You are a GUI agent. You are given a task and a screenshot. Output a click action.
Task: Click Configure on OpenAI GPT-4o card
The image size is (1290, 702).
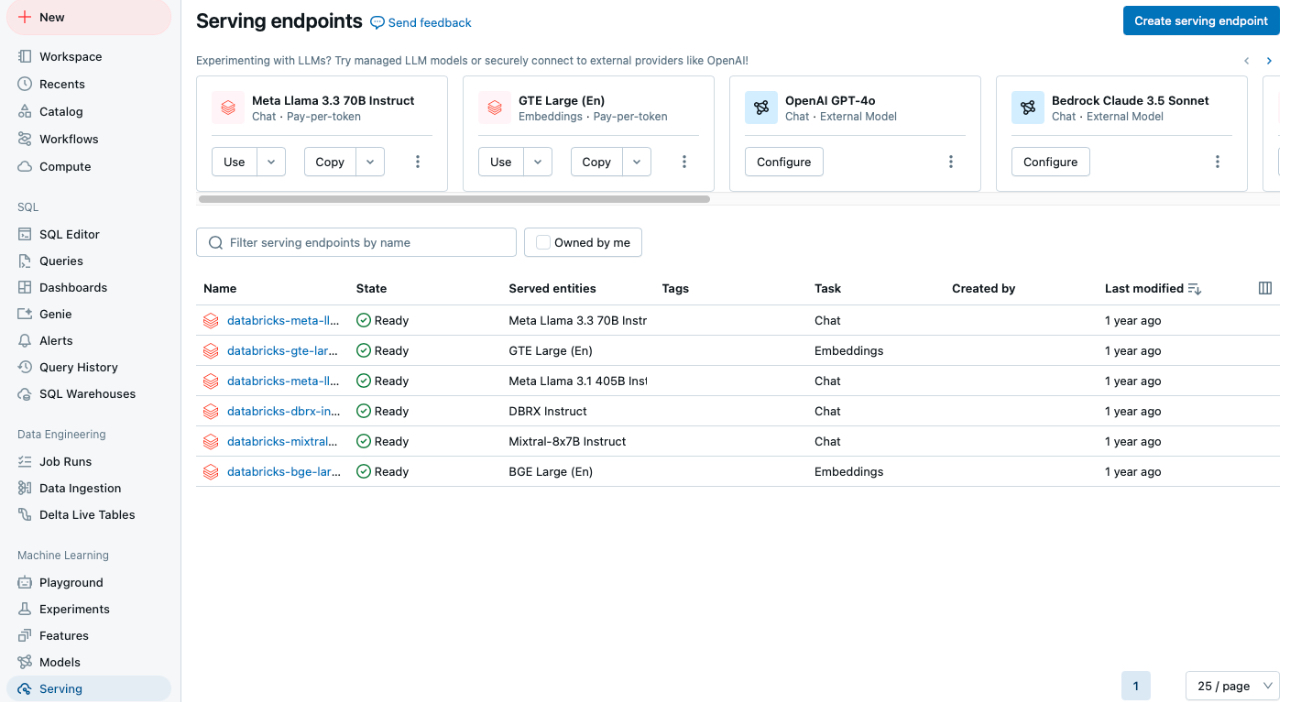(x=784, y=162)
